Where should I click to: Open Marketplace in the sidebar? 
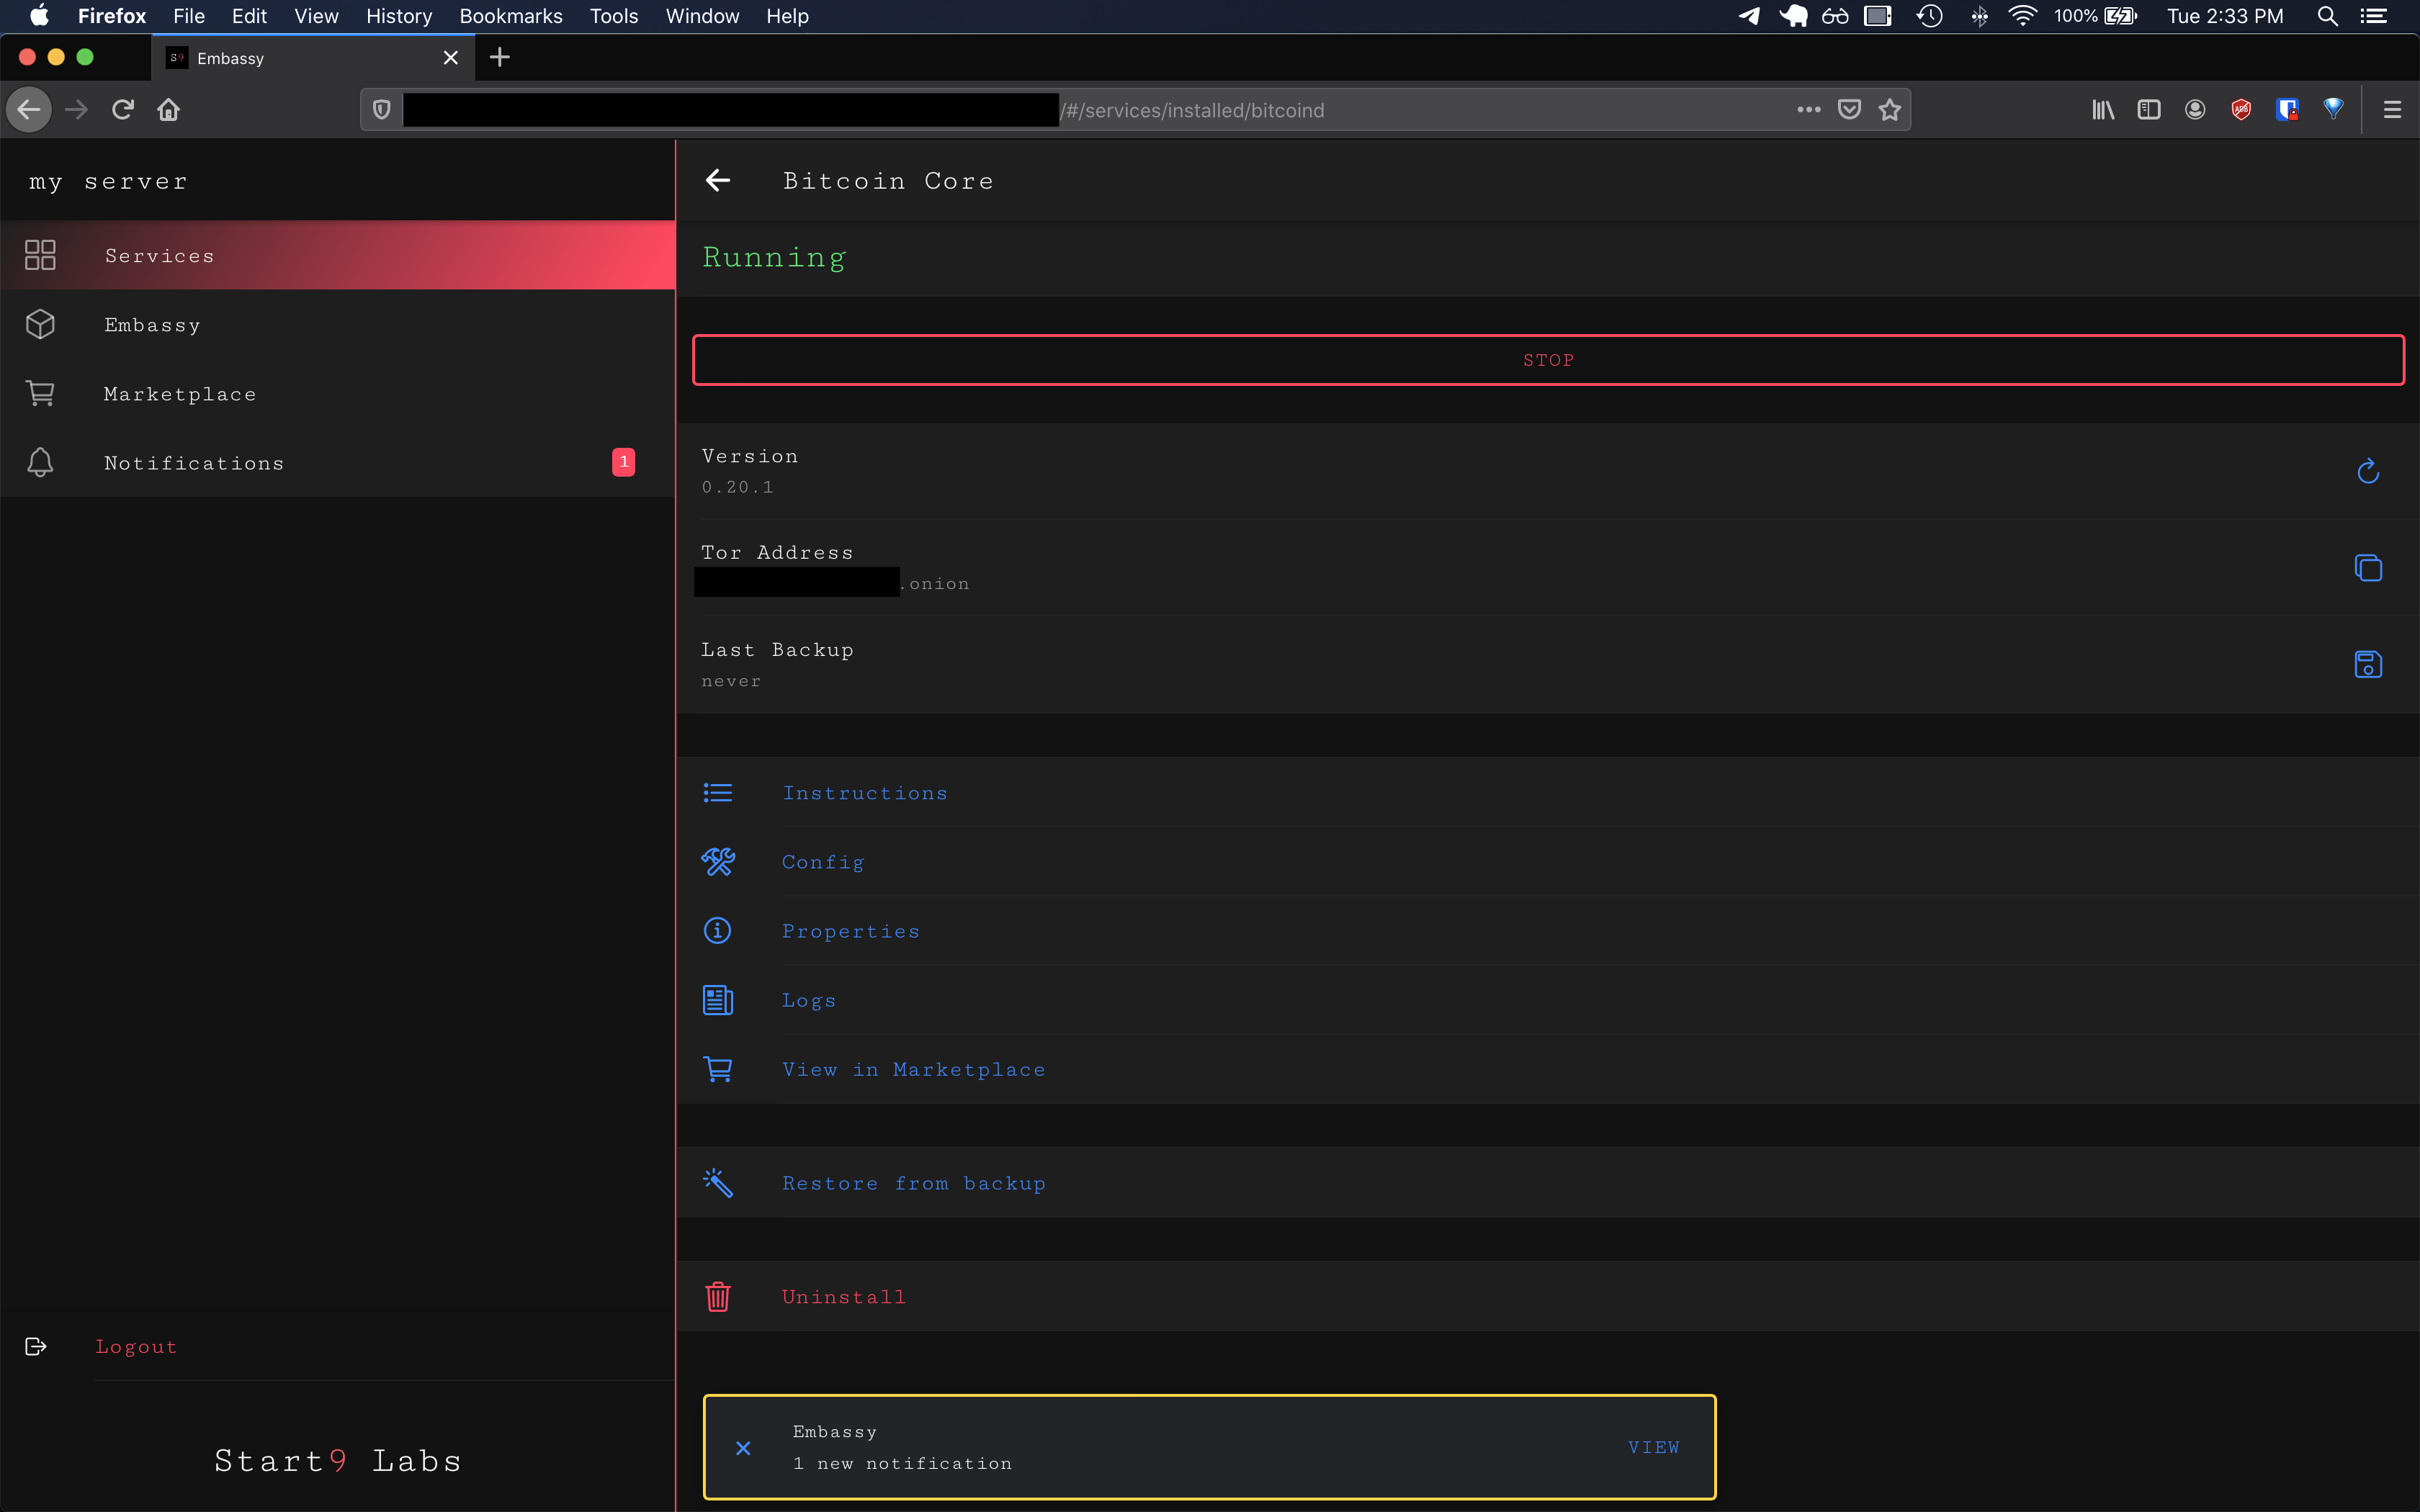(180, 394)
